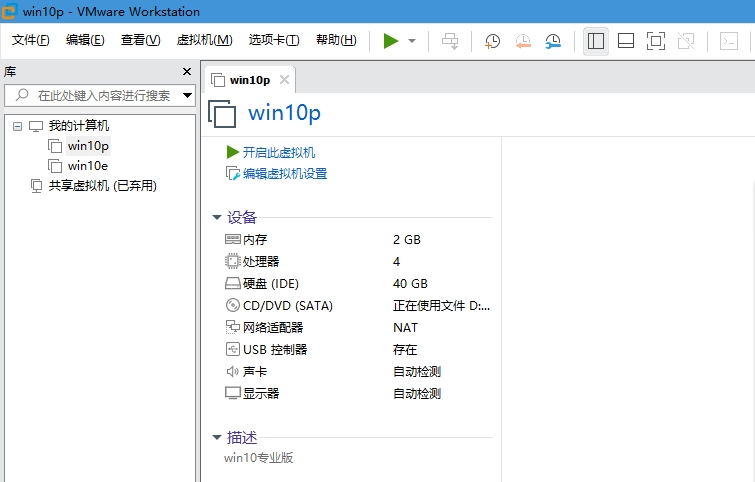Click the 40 GB disk value

[x=410, y=284]
